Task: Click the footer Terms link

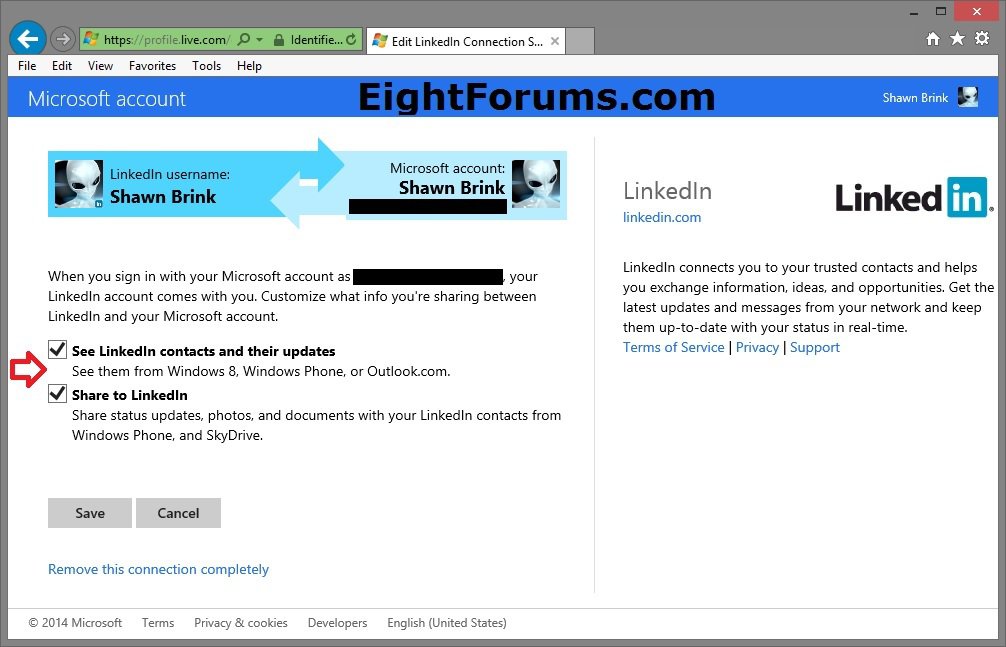Action: 158,623
